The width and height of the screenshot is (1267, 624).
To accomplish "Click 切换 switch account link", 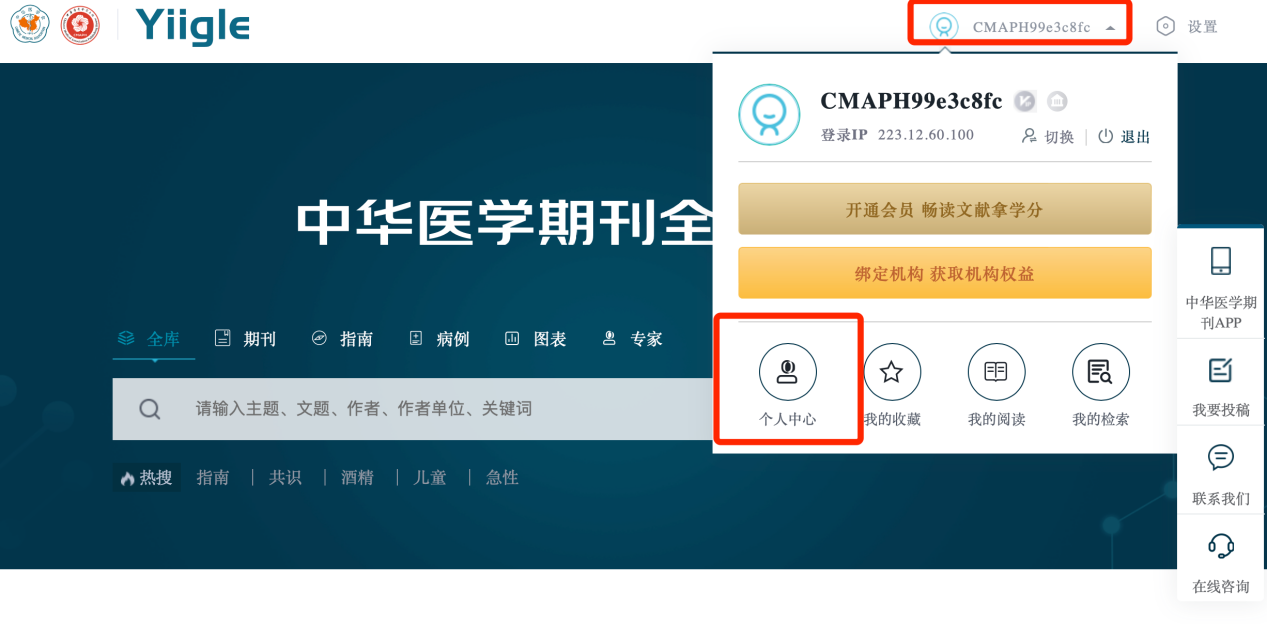I will point(1047,137).
